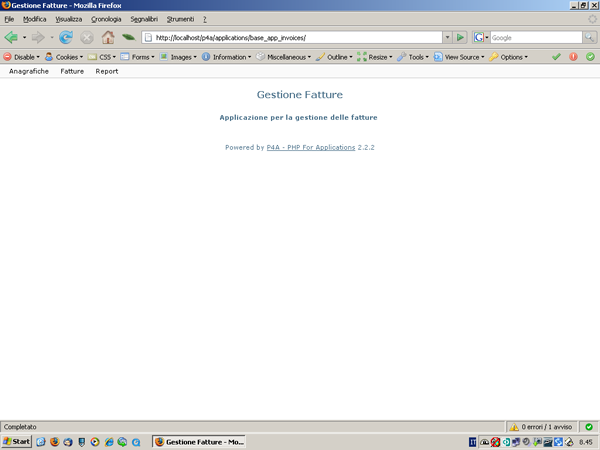Click the Gestione Fatture heading
This screenshot has width=600, height=450.
pos(300,95)
